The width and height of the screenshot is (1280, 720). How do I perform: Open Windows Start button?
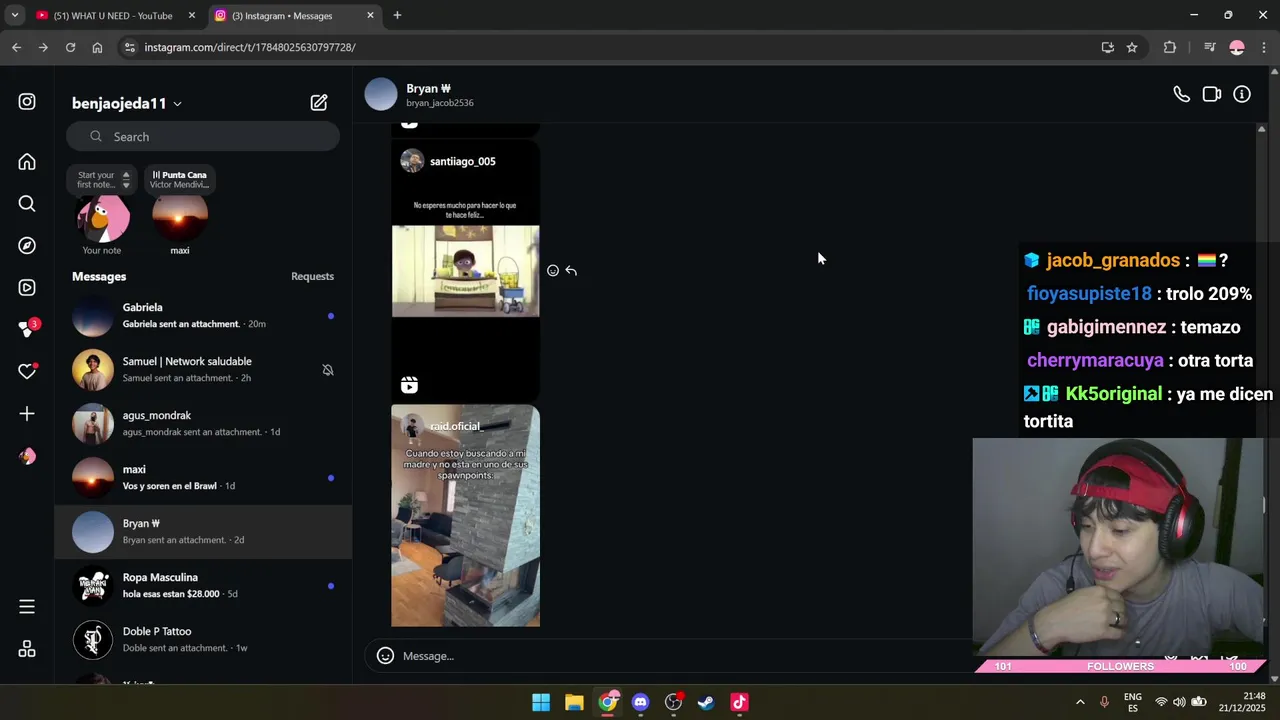pyautogui.click(x=541, y=702)
